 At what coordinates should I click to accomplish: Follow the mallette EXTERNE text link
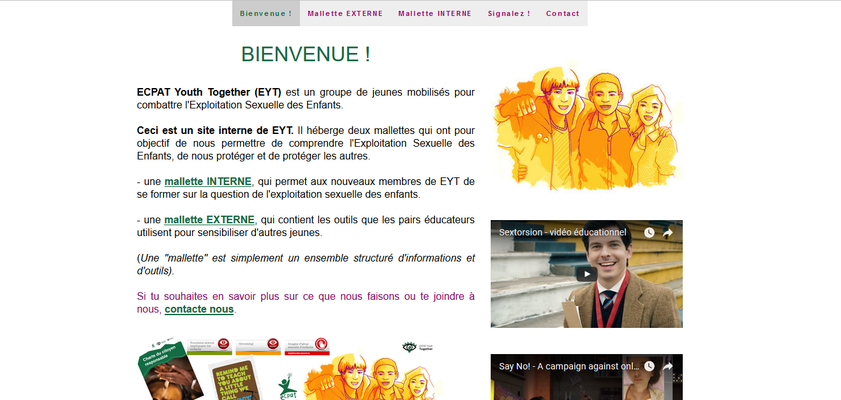pyautogui.click(x=209, y=220)
